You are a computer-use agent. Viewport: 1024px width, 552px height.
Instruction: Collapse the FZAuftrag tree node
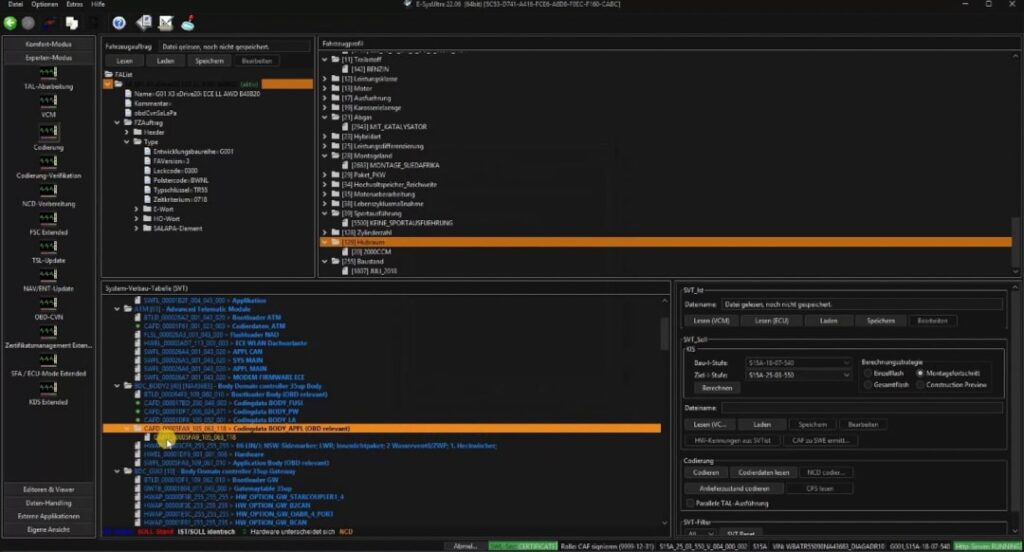[118, 122]
